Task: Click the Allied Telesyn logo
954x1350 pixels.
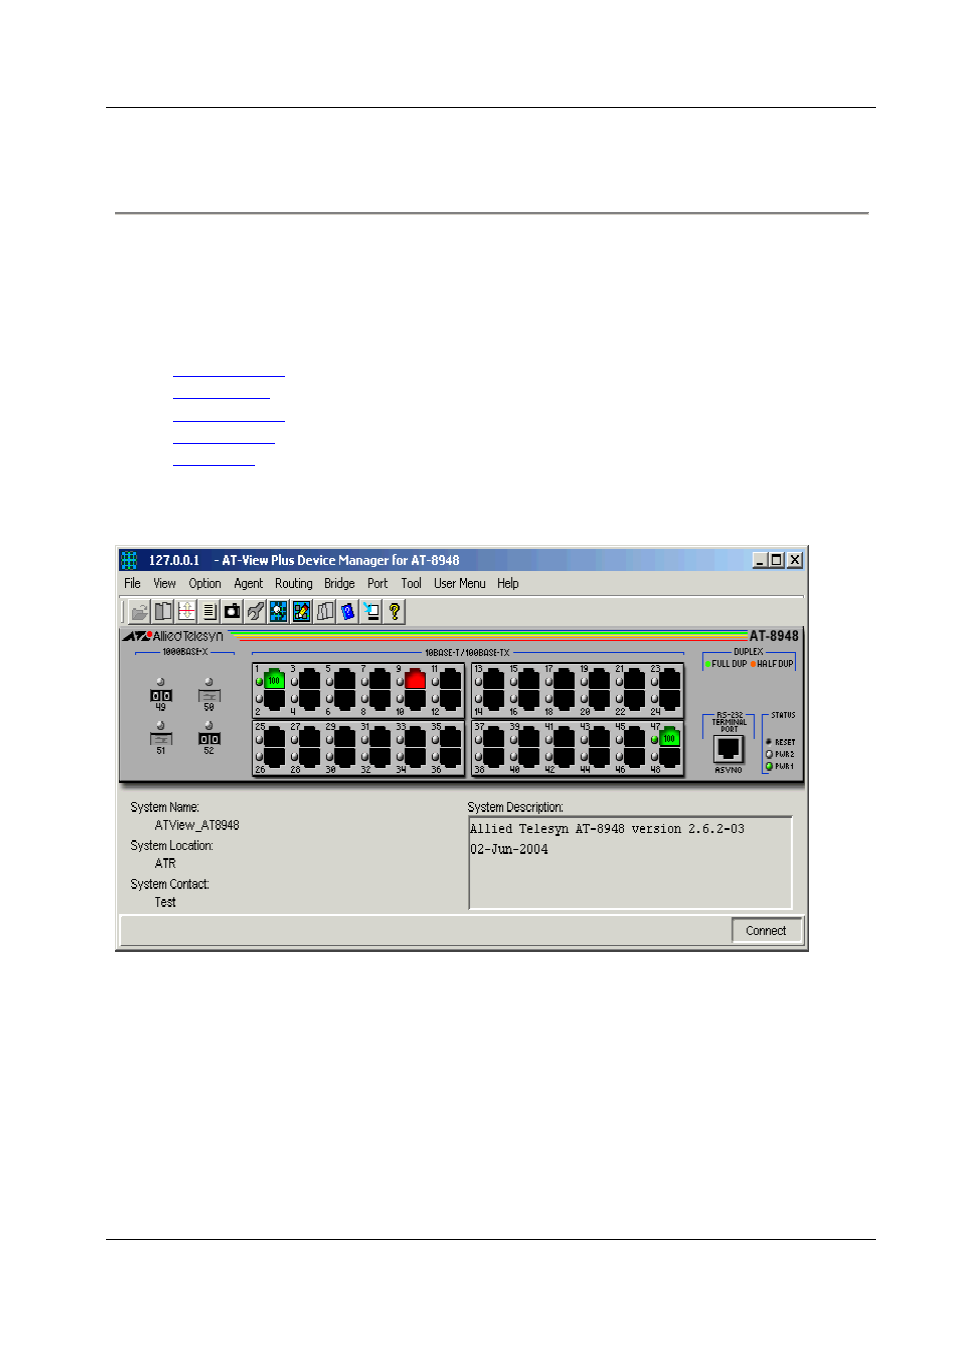Action: [173, 636]
